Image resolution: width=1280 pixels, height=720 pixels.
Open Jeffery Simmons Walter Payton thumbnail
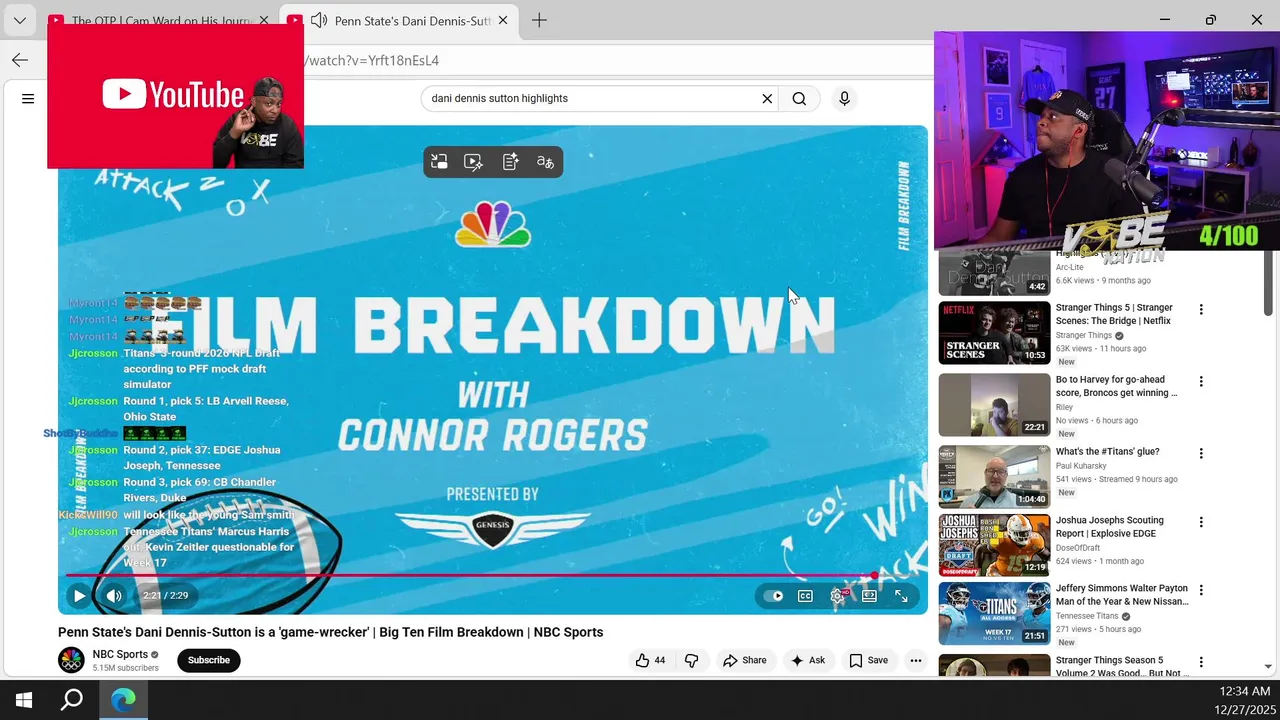[994, 614]
